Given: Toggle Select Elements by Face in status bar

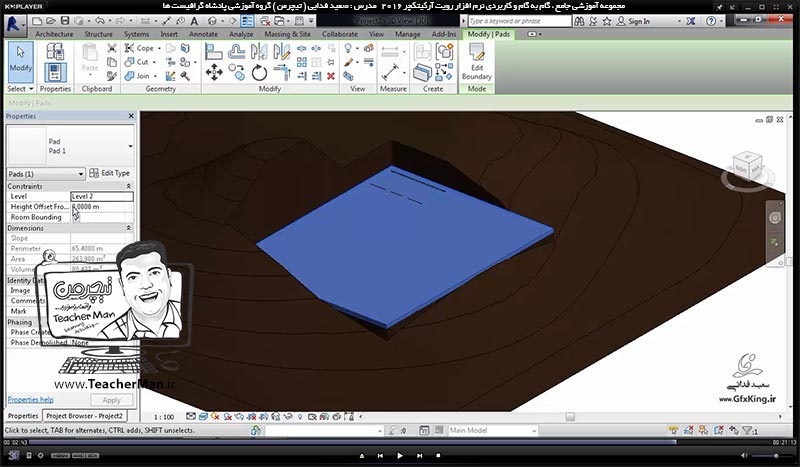Looking at the screenshot, I should 719,430.
